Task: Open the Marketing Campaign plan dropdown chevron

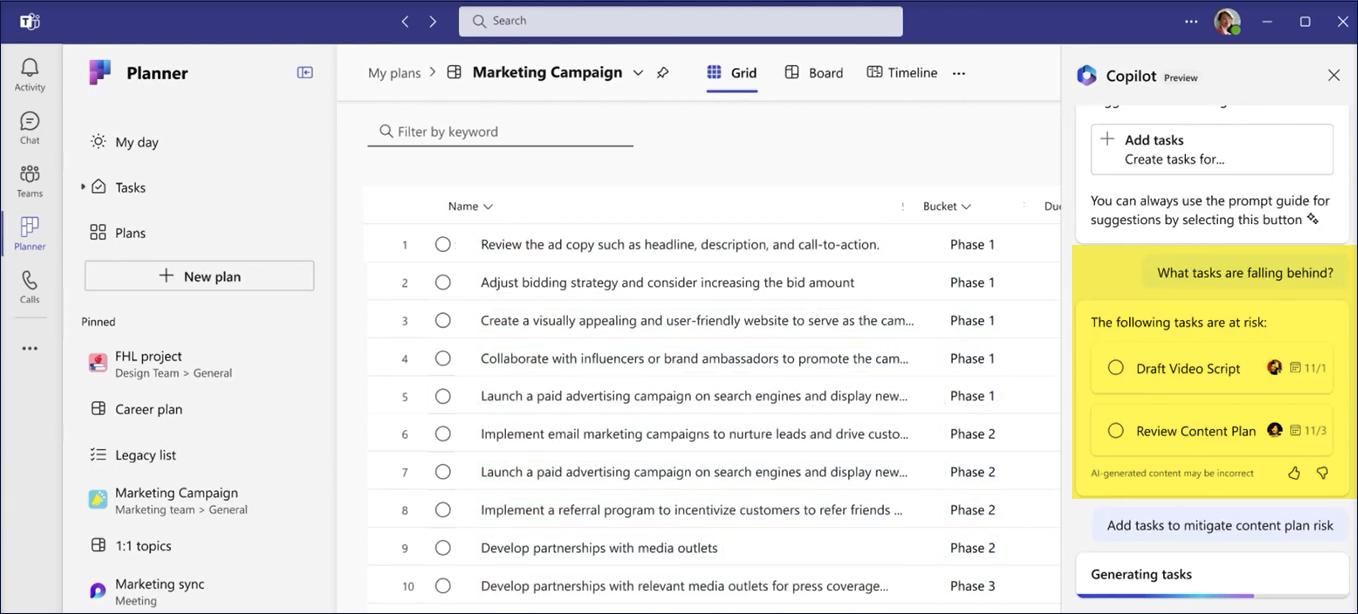Action: pyautogui.click(x=638, y=73)
